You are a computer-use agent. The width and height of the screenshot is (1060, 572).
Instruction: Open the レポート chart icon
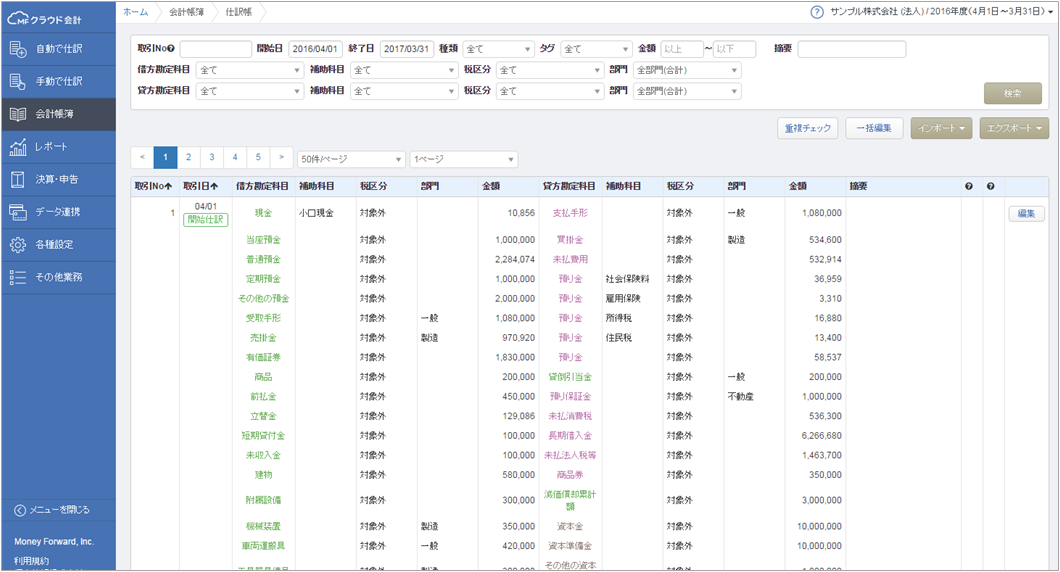click(x=18, y=147)
